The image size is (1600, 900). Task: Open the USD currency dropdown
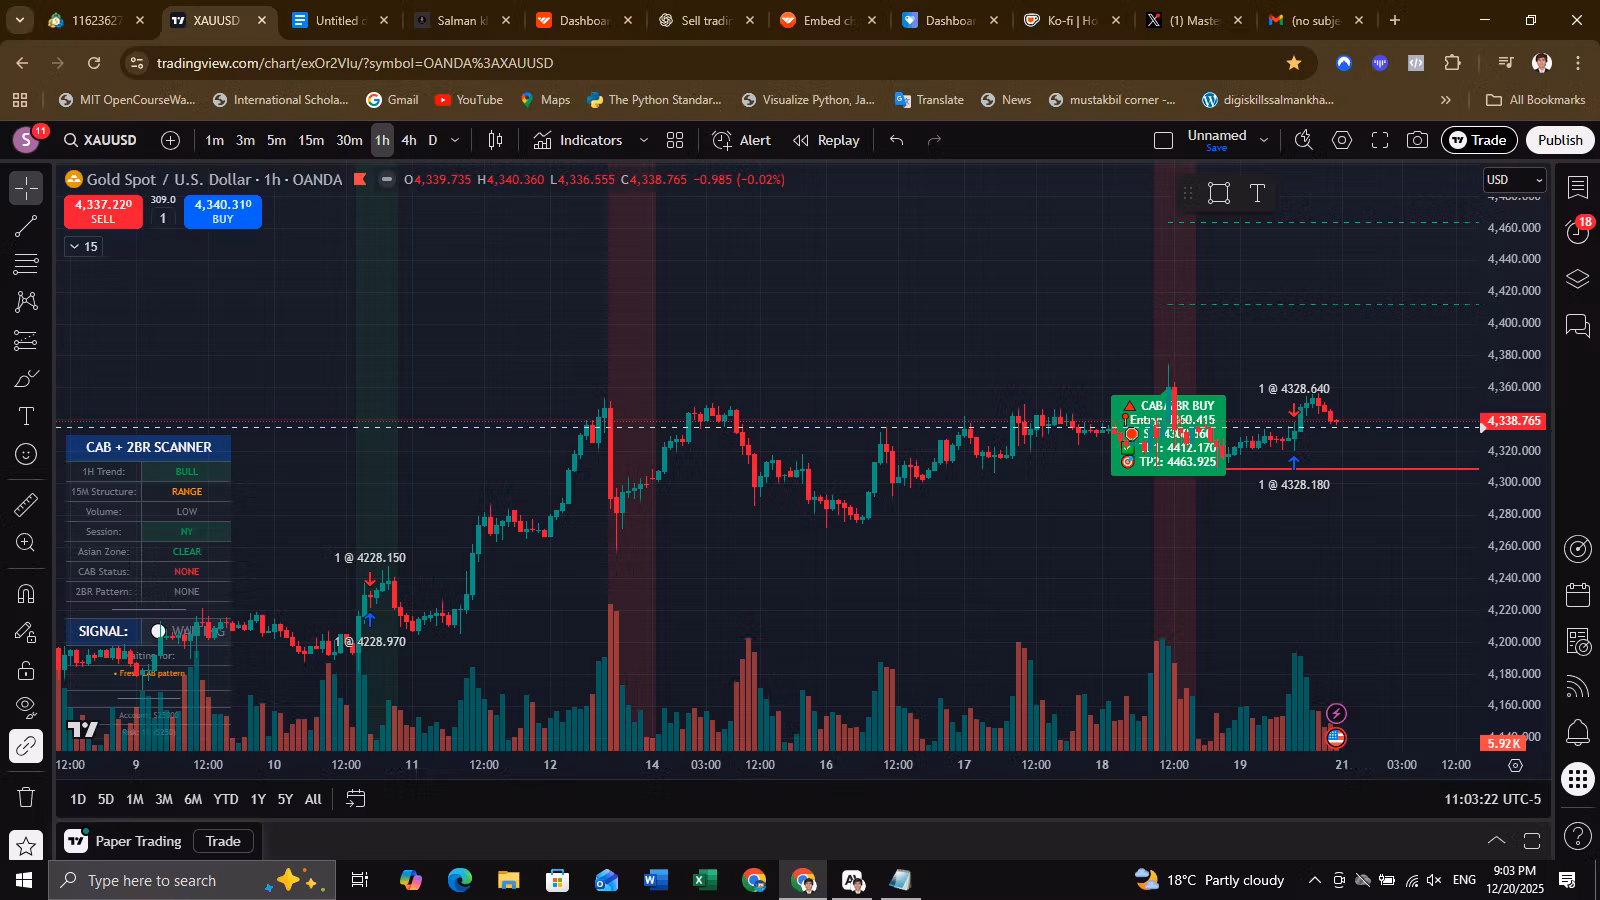tap(1513, 180)
